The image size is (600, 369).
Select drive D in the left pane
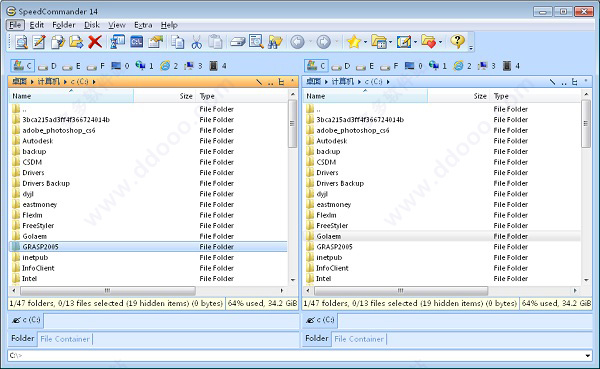[47, 66]
